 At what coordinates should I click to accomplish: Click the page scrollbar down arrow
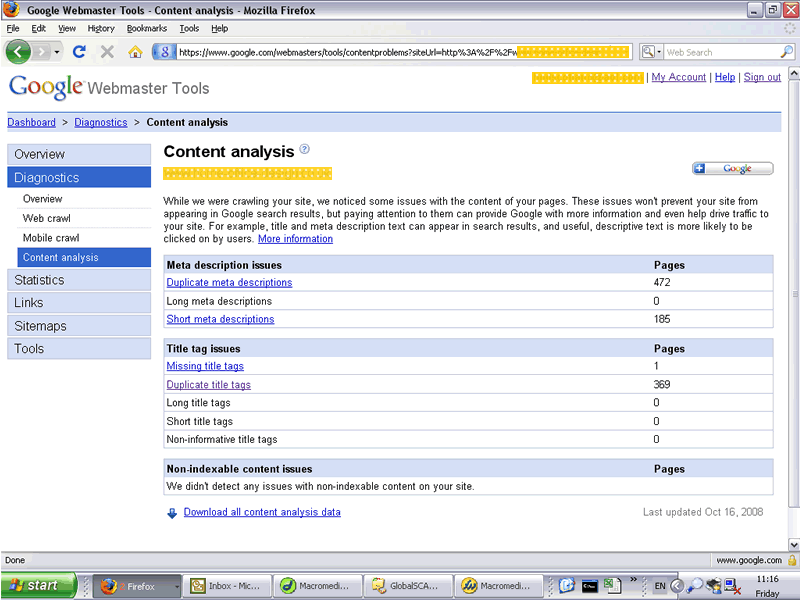point(794,545)
